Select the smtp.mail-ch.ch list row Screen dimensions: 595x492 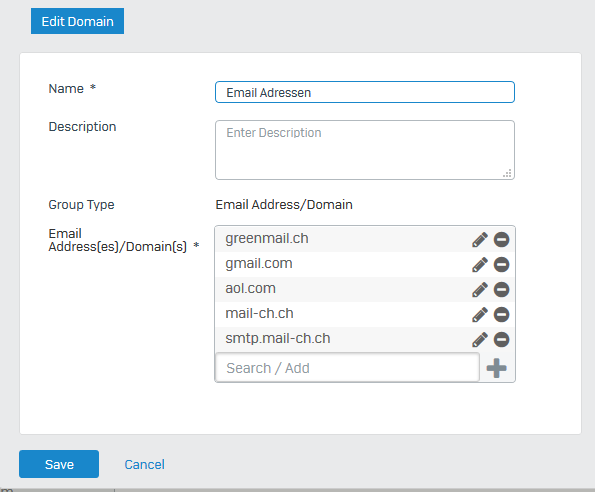coord(365,340)
